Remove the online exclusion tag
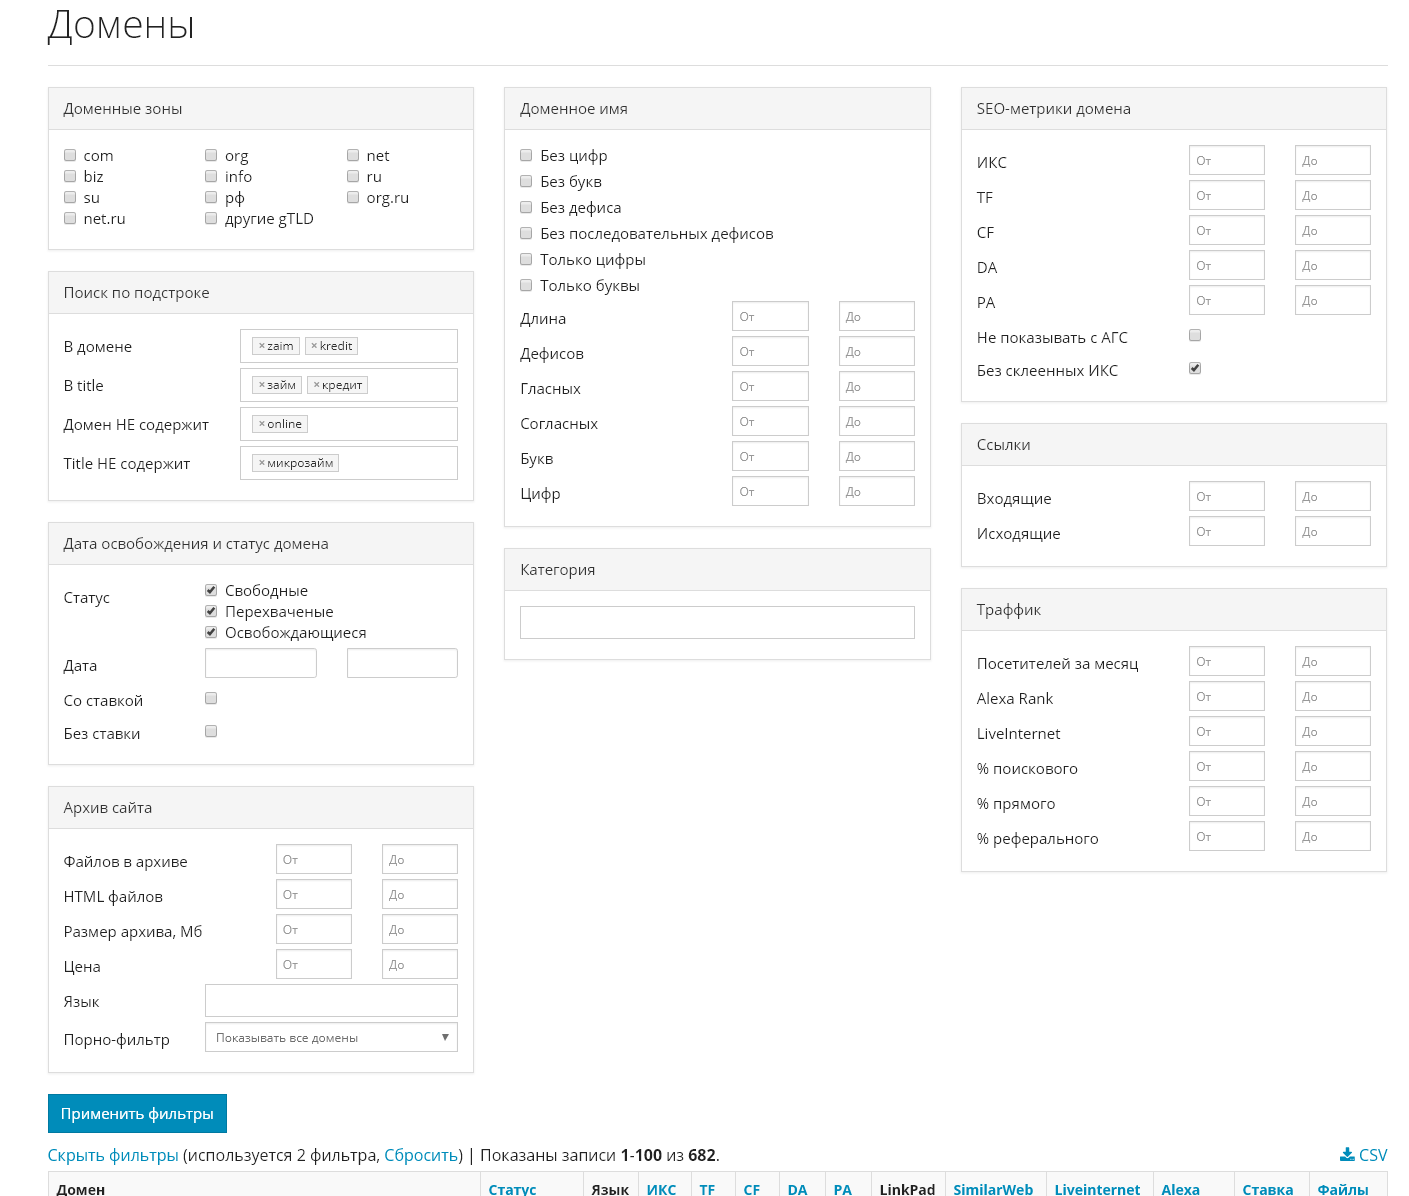 262,424
